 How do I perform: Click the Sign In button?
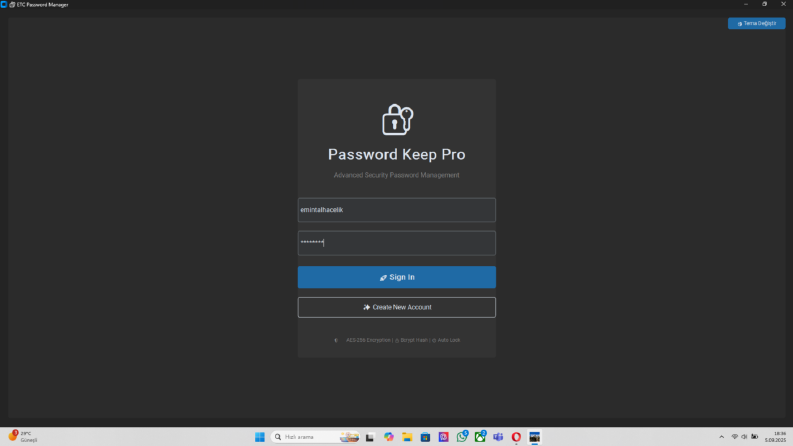click(x=396, y=277)
